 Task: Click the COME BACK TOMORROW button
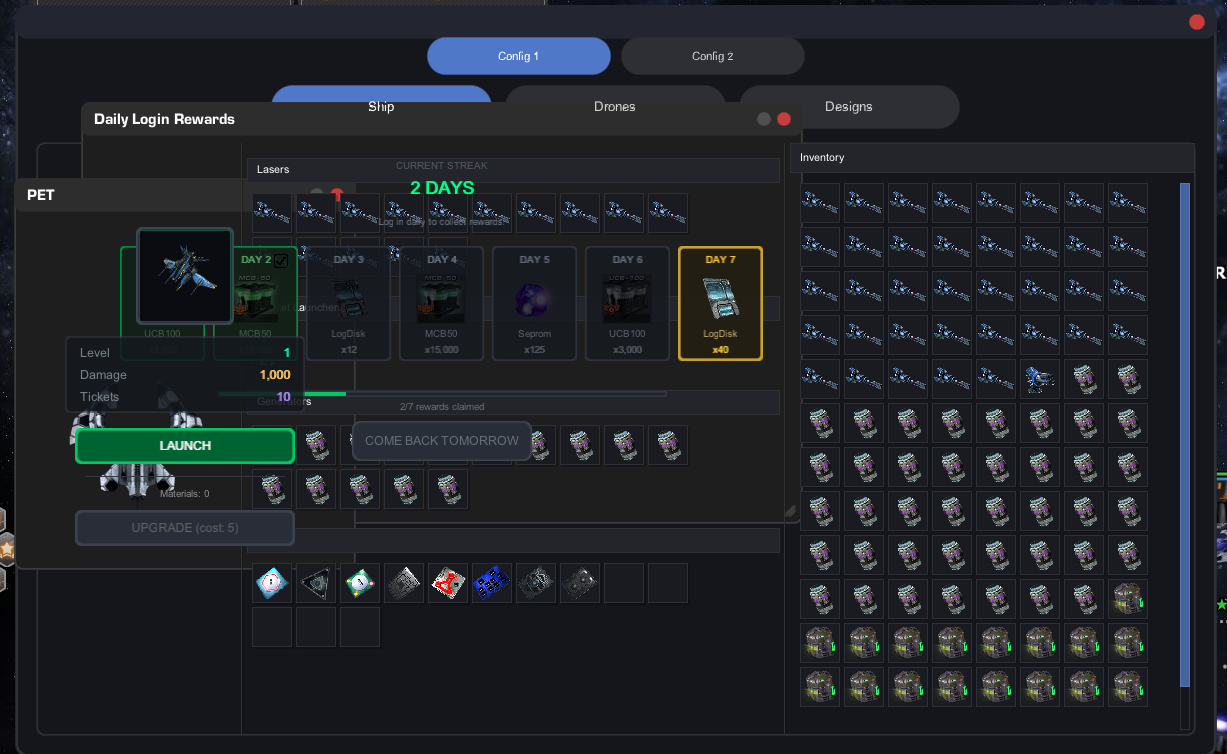point(442,441)
